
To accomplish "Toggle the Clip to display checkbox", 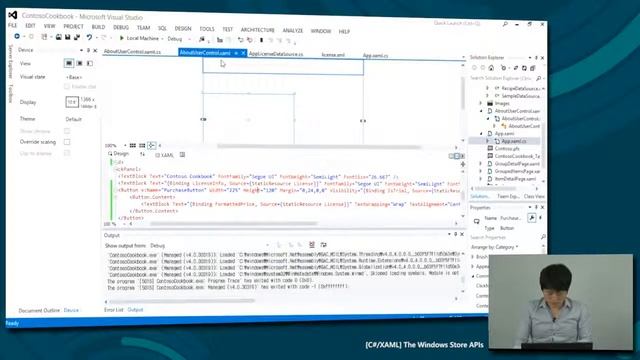I will click(67, 153).
